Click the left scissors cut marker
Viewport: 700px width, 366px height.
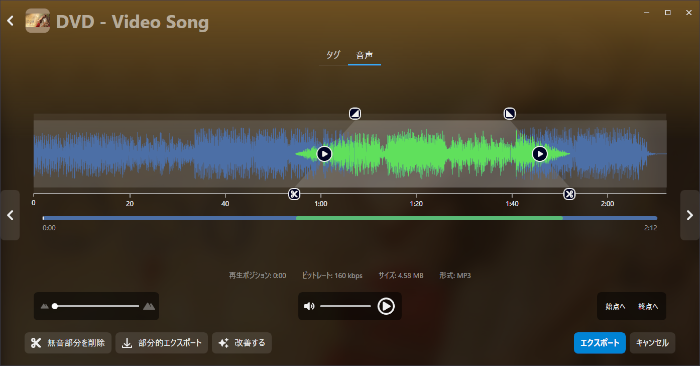coord(294,194)
